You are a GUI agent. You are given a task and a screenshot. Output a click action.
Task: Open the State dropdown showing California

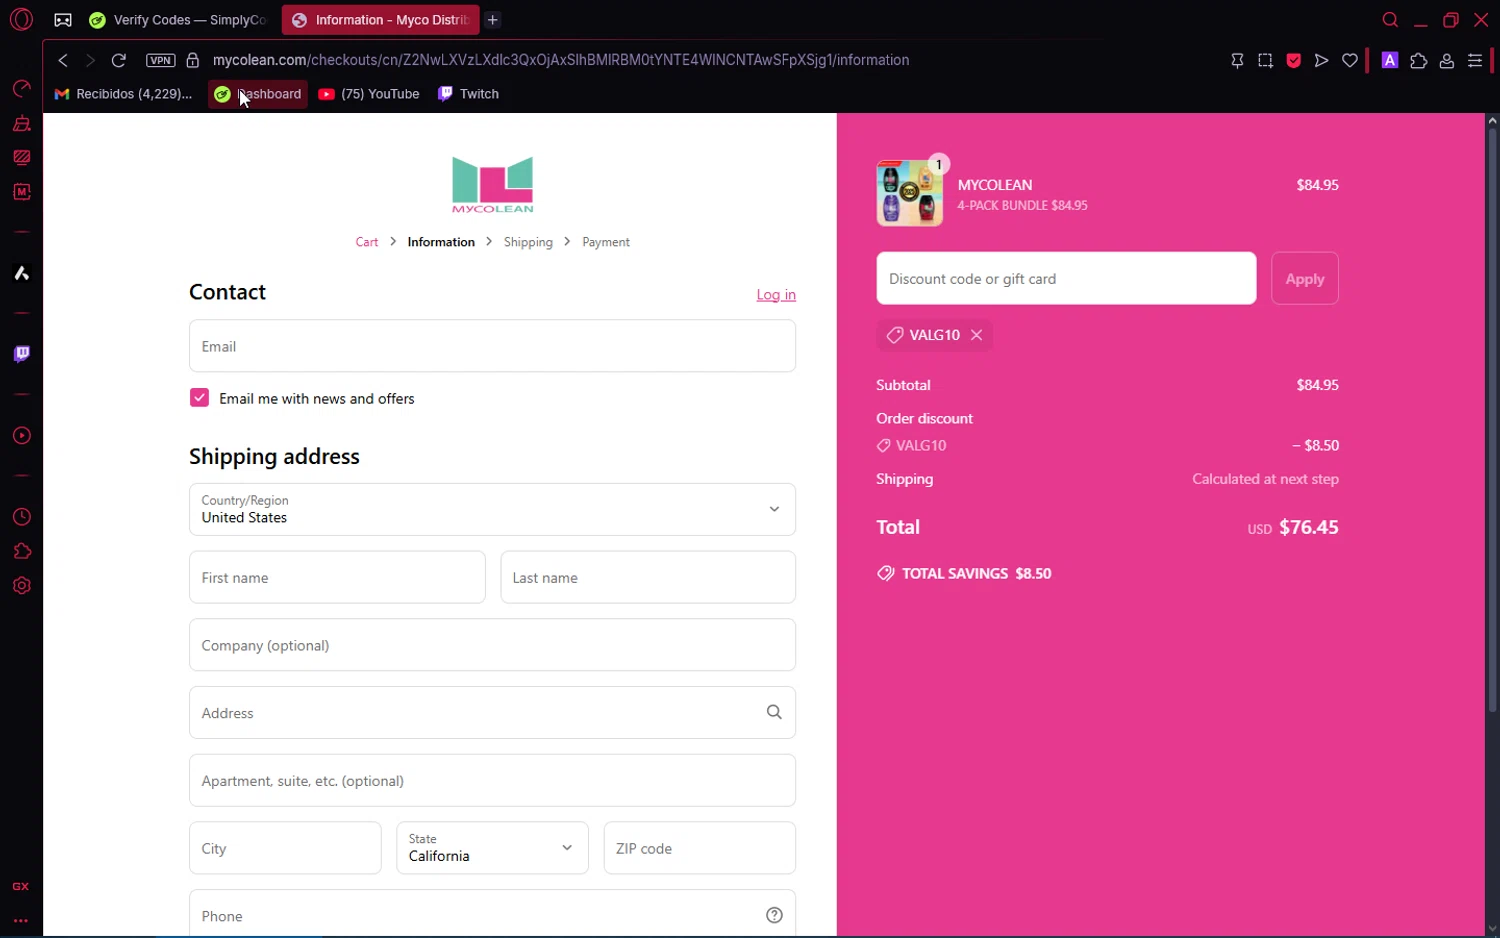[x=492, y=848]
